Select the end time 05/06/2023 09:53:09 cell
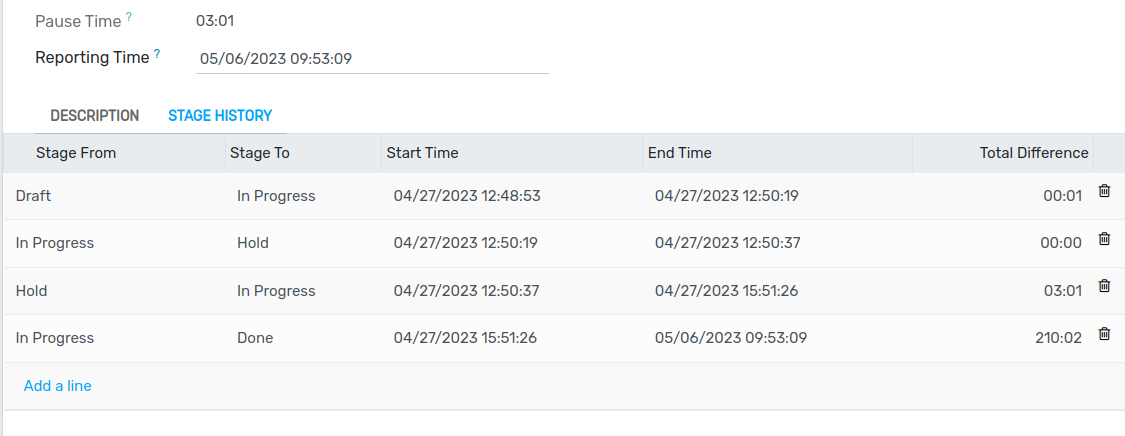 [x=777, y=338]
